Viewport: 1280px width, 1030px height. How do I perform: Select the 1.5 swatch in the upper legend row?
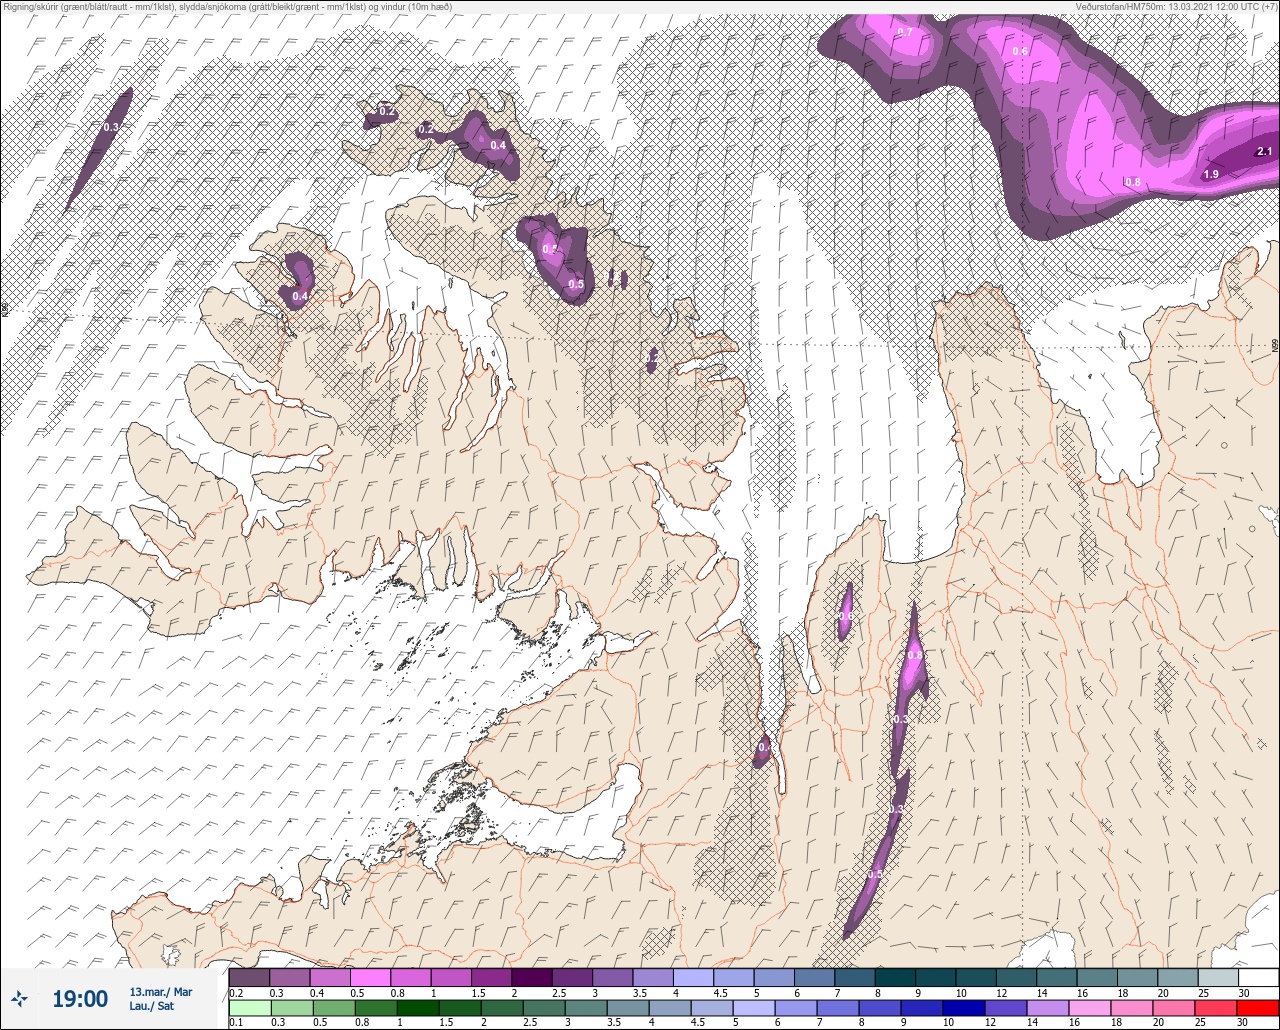click(491, 977)
